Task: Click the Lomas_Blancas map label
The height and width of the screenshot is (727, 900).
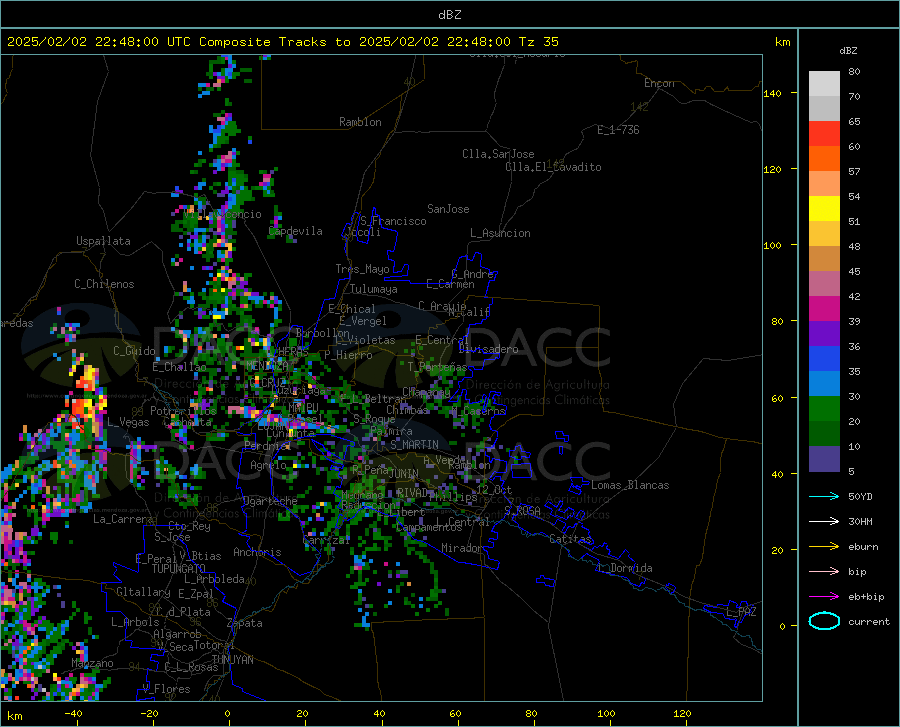Action: coord(630,485)
